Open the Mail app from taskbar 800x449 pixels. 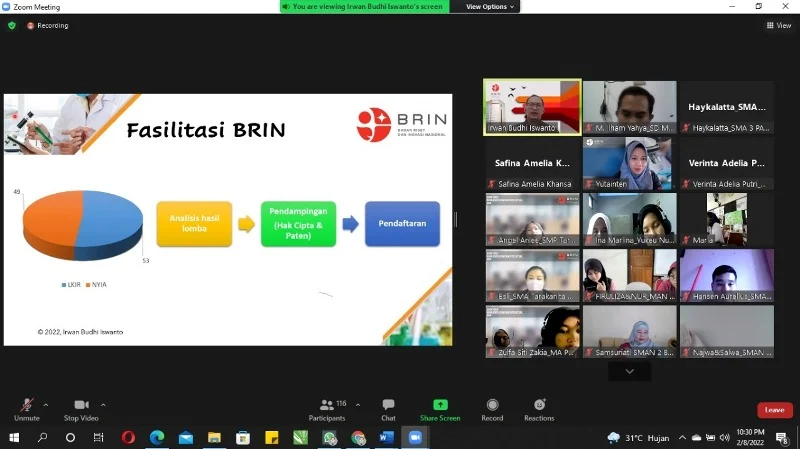[x=186, y=437]
